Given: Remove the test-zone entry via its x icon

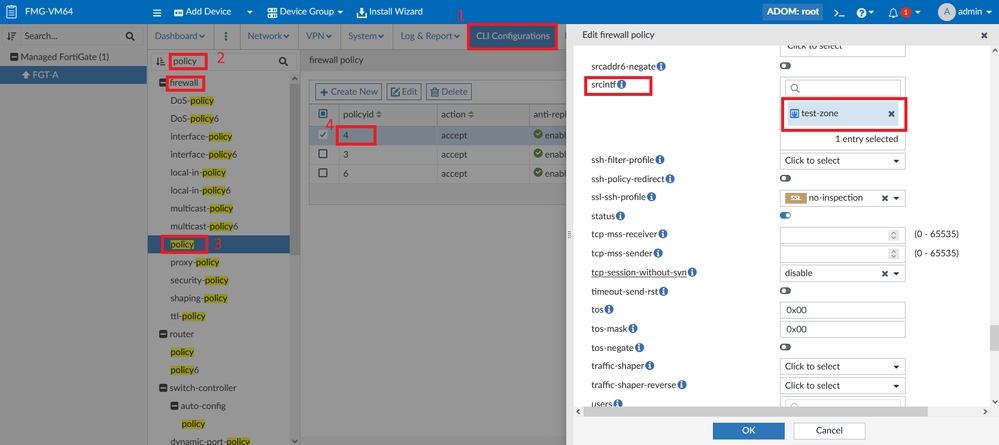Looking at the screenshot, I should click(891, 113).
